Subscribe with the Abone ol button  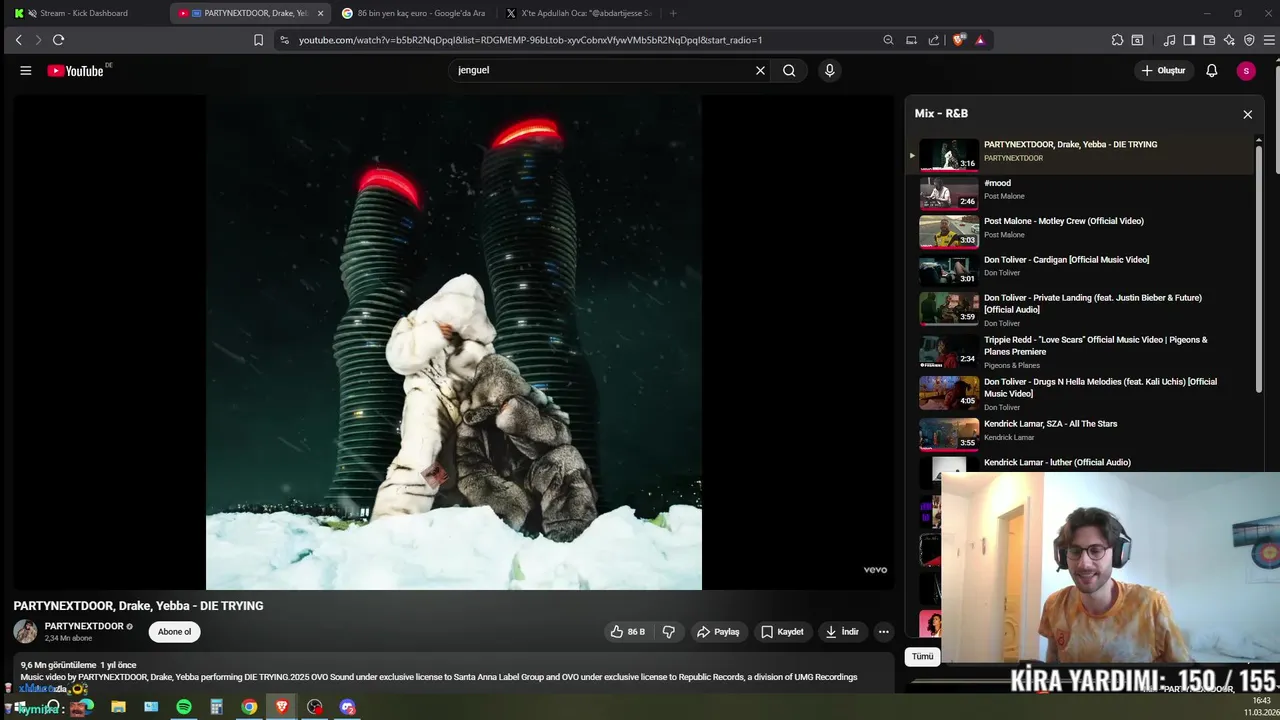174,632
